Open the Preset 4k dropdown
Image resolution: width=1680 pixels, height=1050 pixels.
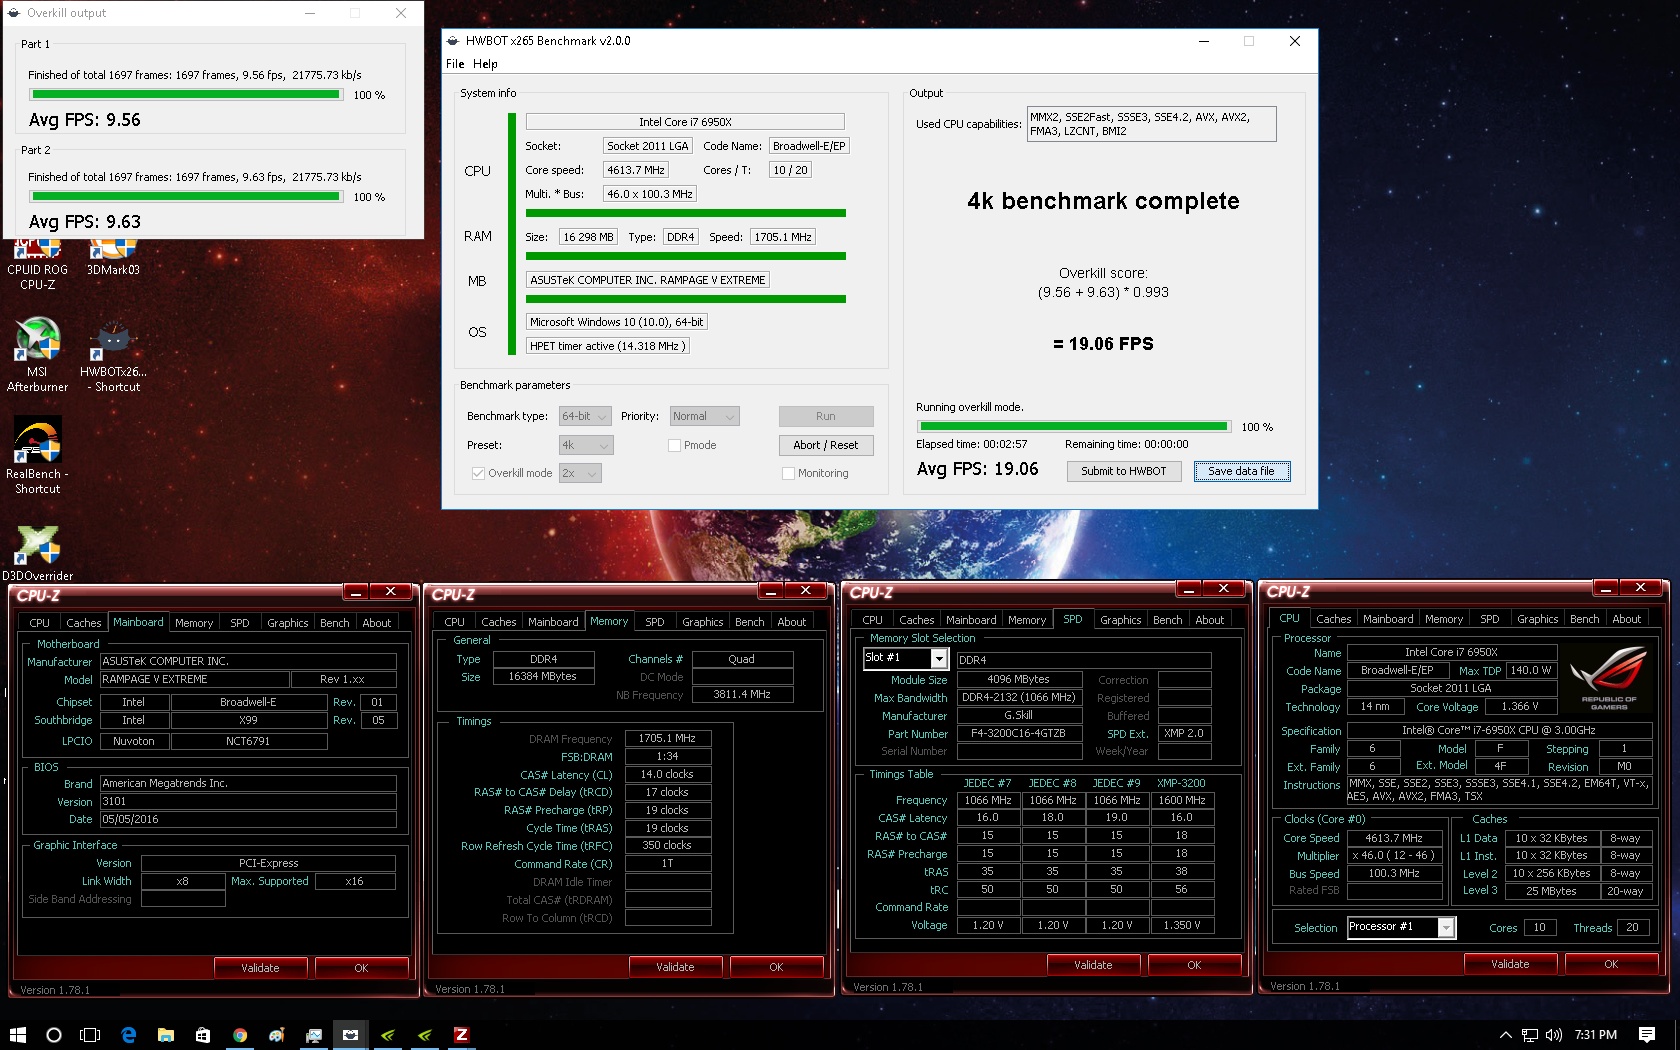(x=586, y=445)
